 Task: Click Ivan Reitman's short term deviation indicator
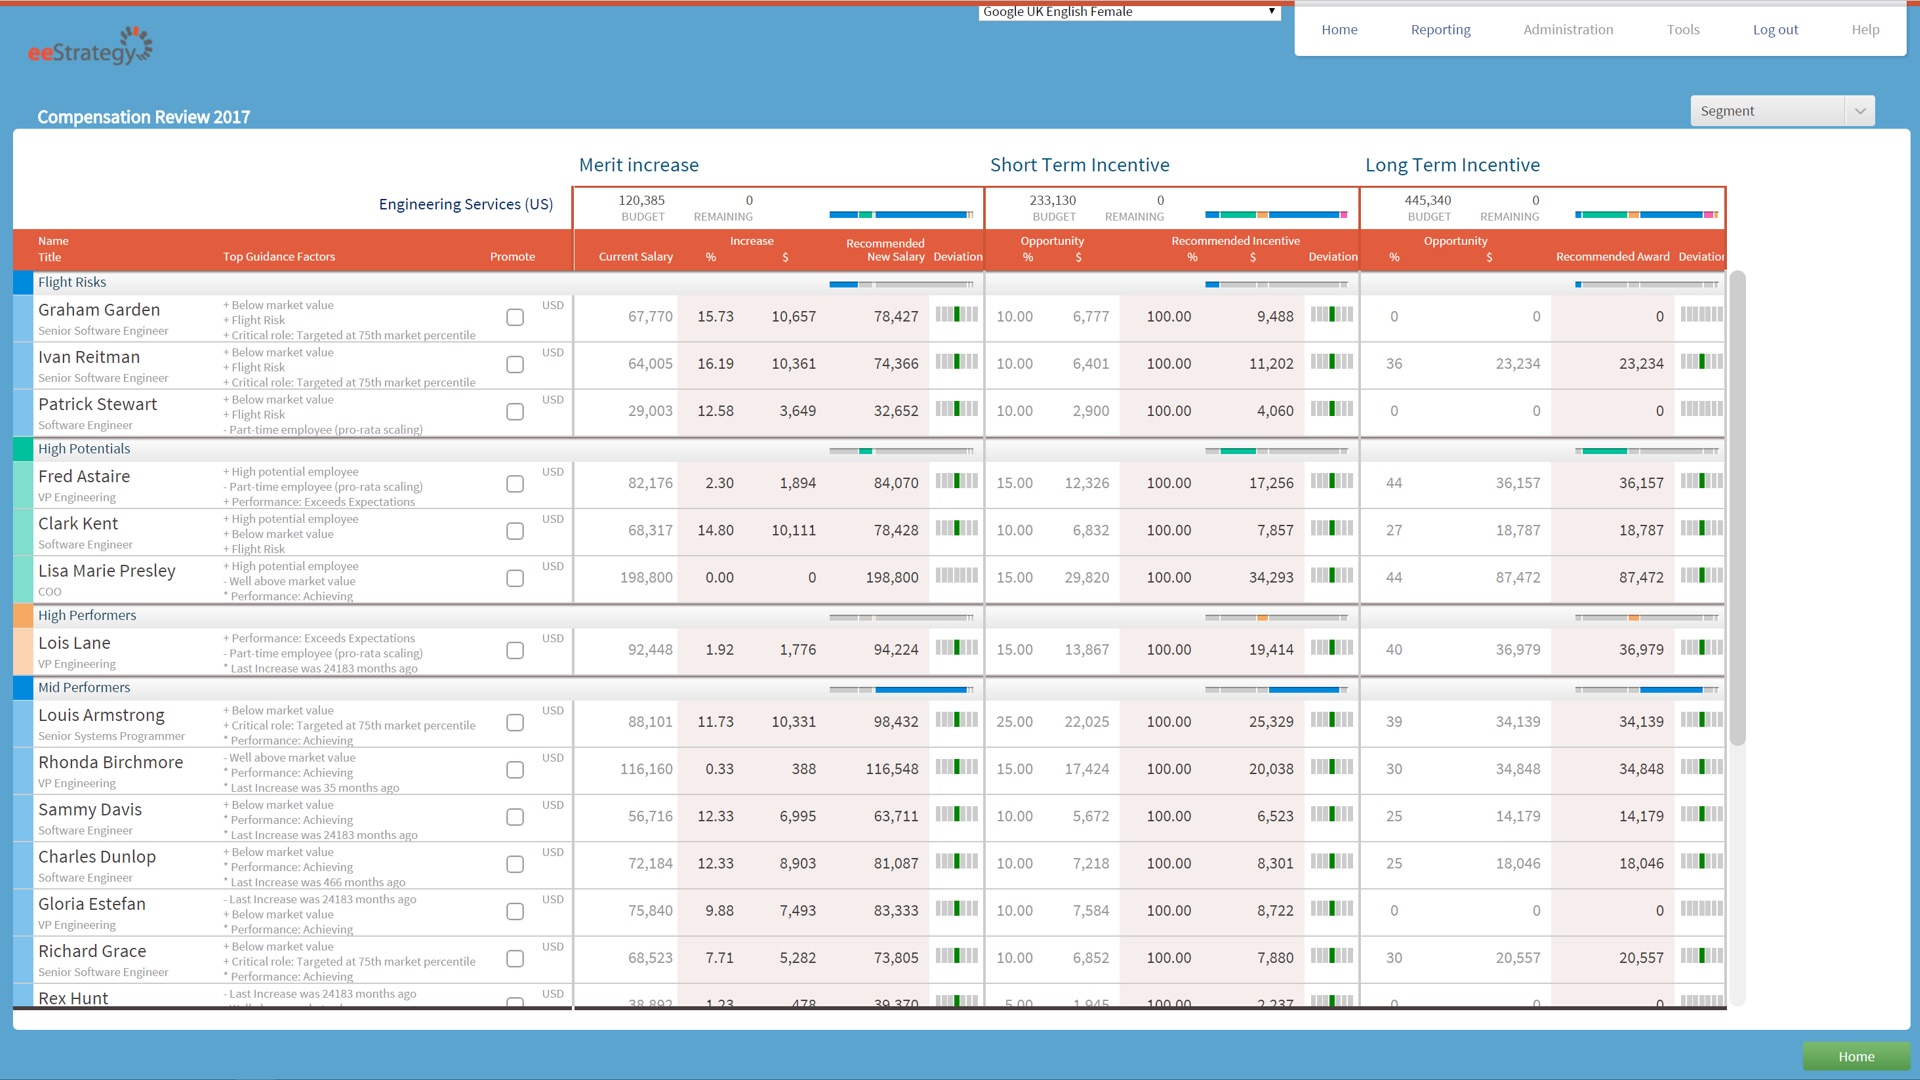(x=1331, y=362)
